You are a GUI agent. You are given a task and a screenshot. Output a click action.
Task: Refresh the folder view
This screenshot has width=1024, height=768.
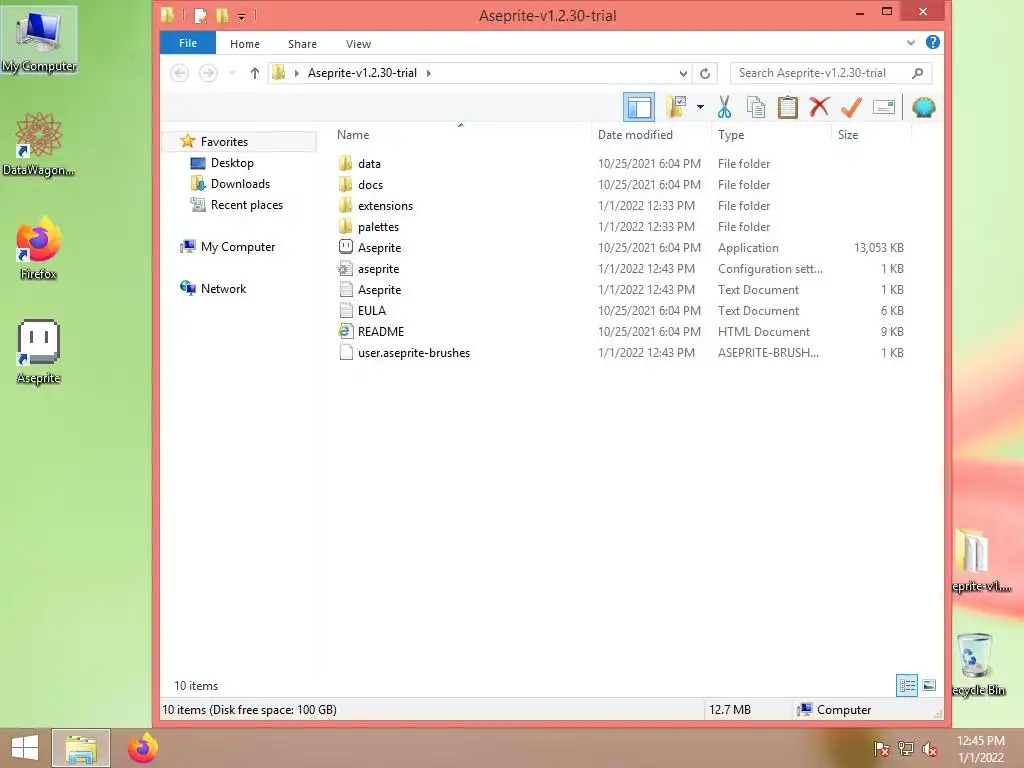click(705, 73)
